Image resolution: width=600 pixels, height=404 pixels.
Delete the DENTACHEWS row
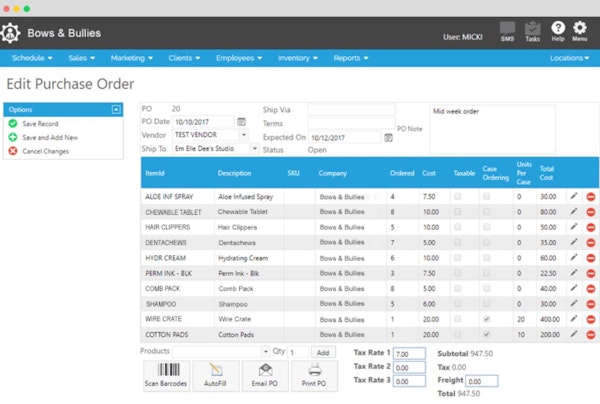(x=591, y=243)
